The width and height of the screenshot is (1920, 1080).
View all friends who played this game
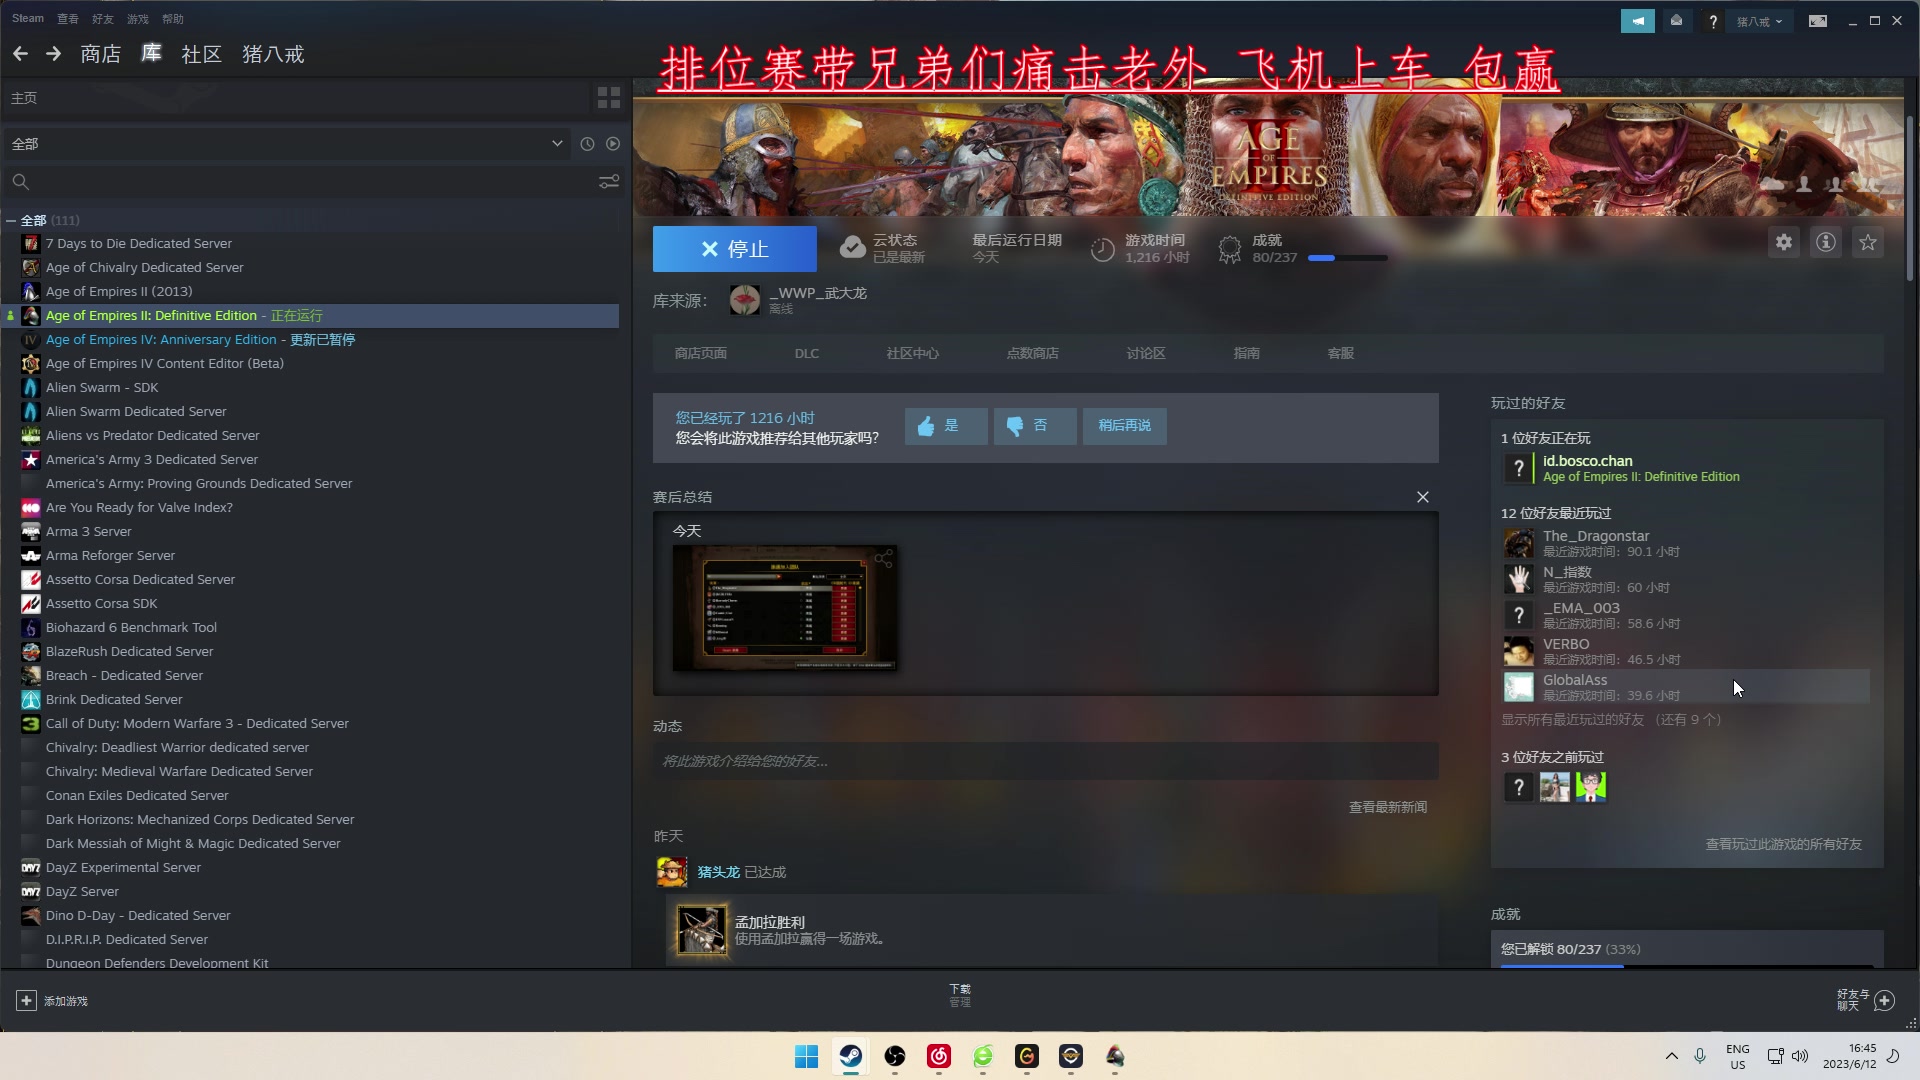click(1783, 844)
